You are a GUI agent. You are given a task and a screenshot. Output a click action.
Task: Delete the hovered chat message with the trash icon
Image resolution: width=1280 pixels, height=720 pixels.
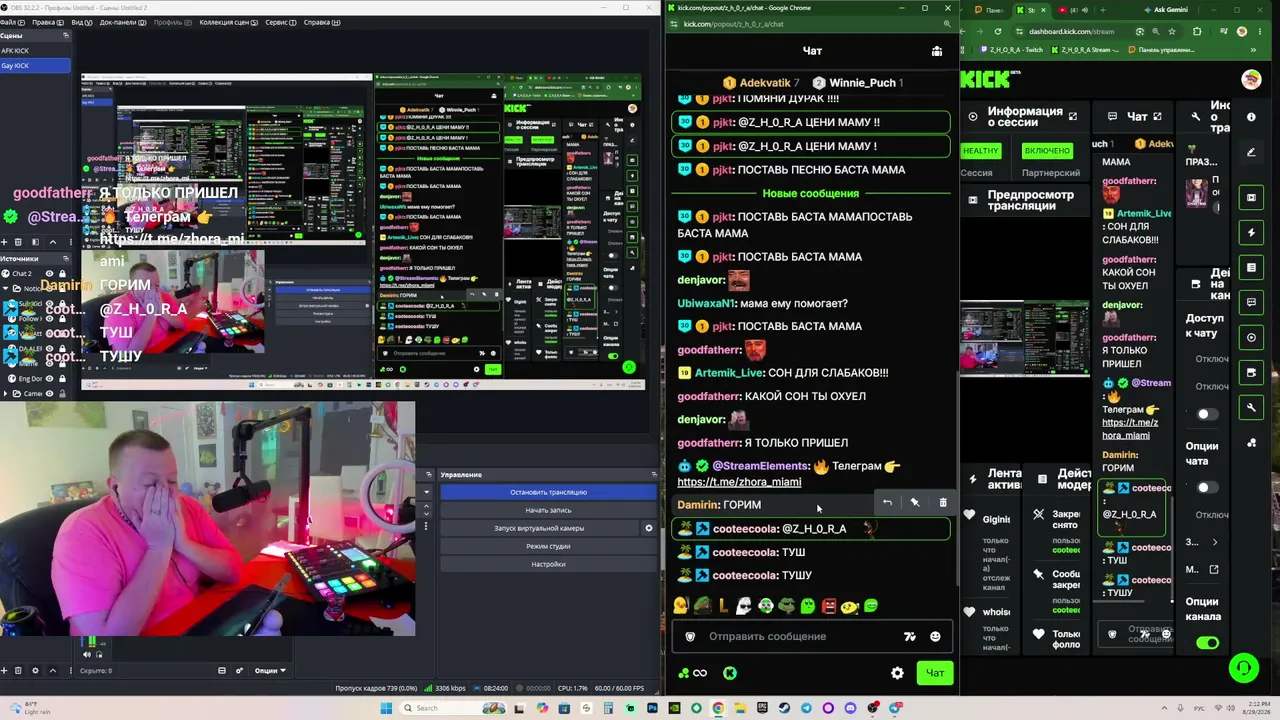point(943,503)
